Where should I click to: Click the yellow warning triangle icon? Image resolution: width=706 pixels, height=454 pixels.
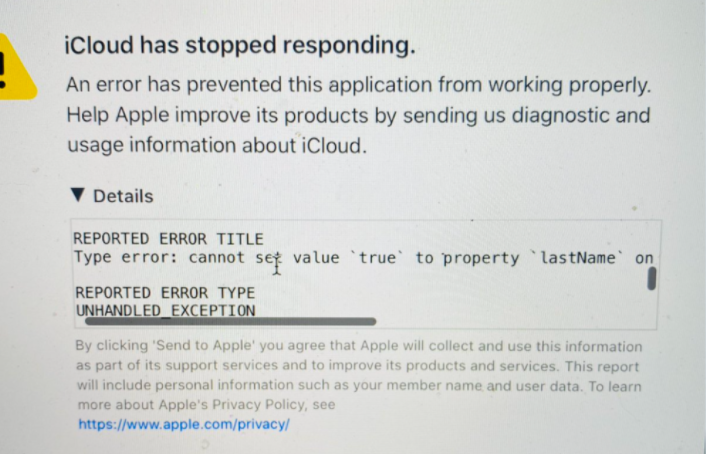tap(16, 68)
